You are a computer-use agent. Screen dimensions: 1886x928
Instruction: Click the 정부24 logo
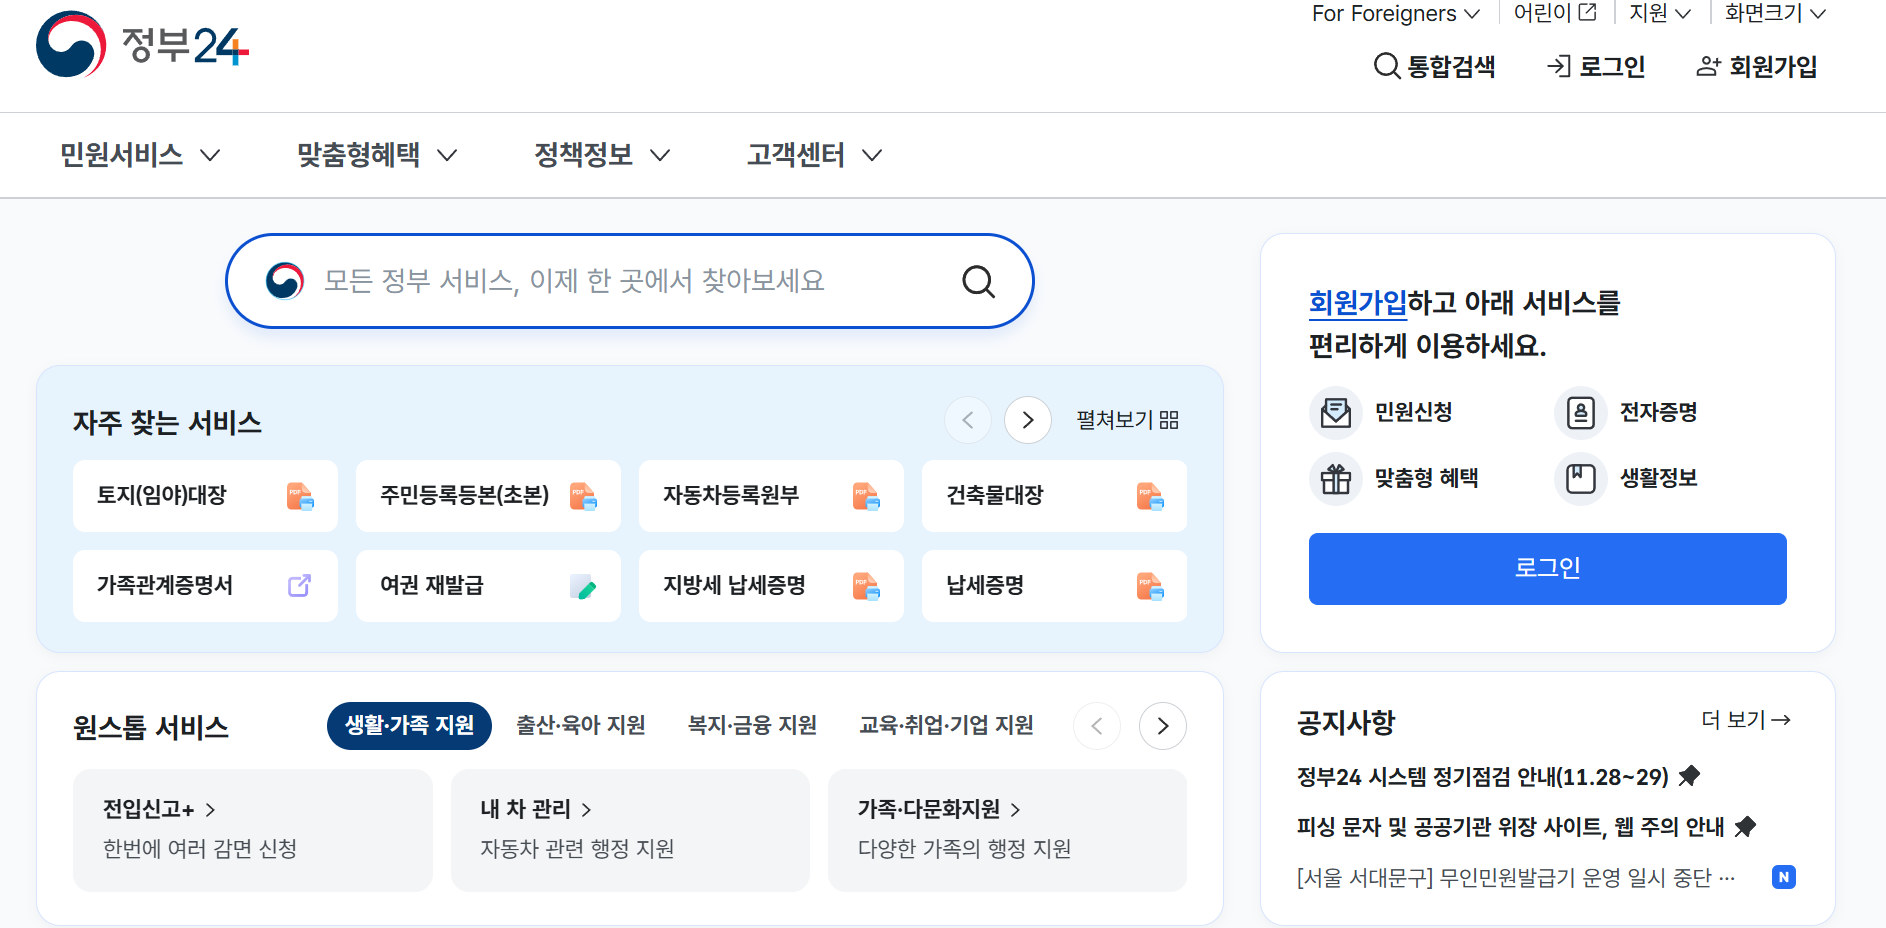142,45
